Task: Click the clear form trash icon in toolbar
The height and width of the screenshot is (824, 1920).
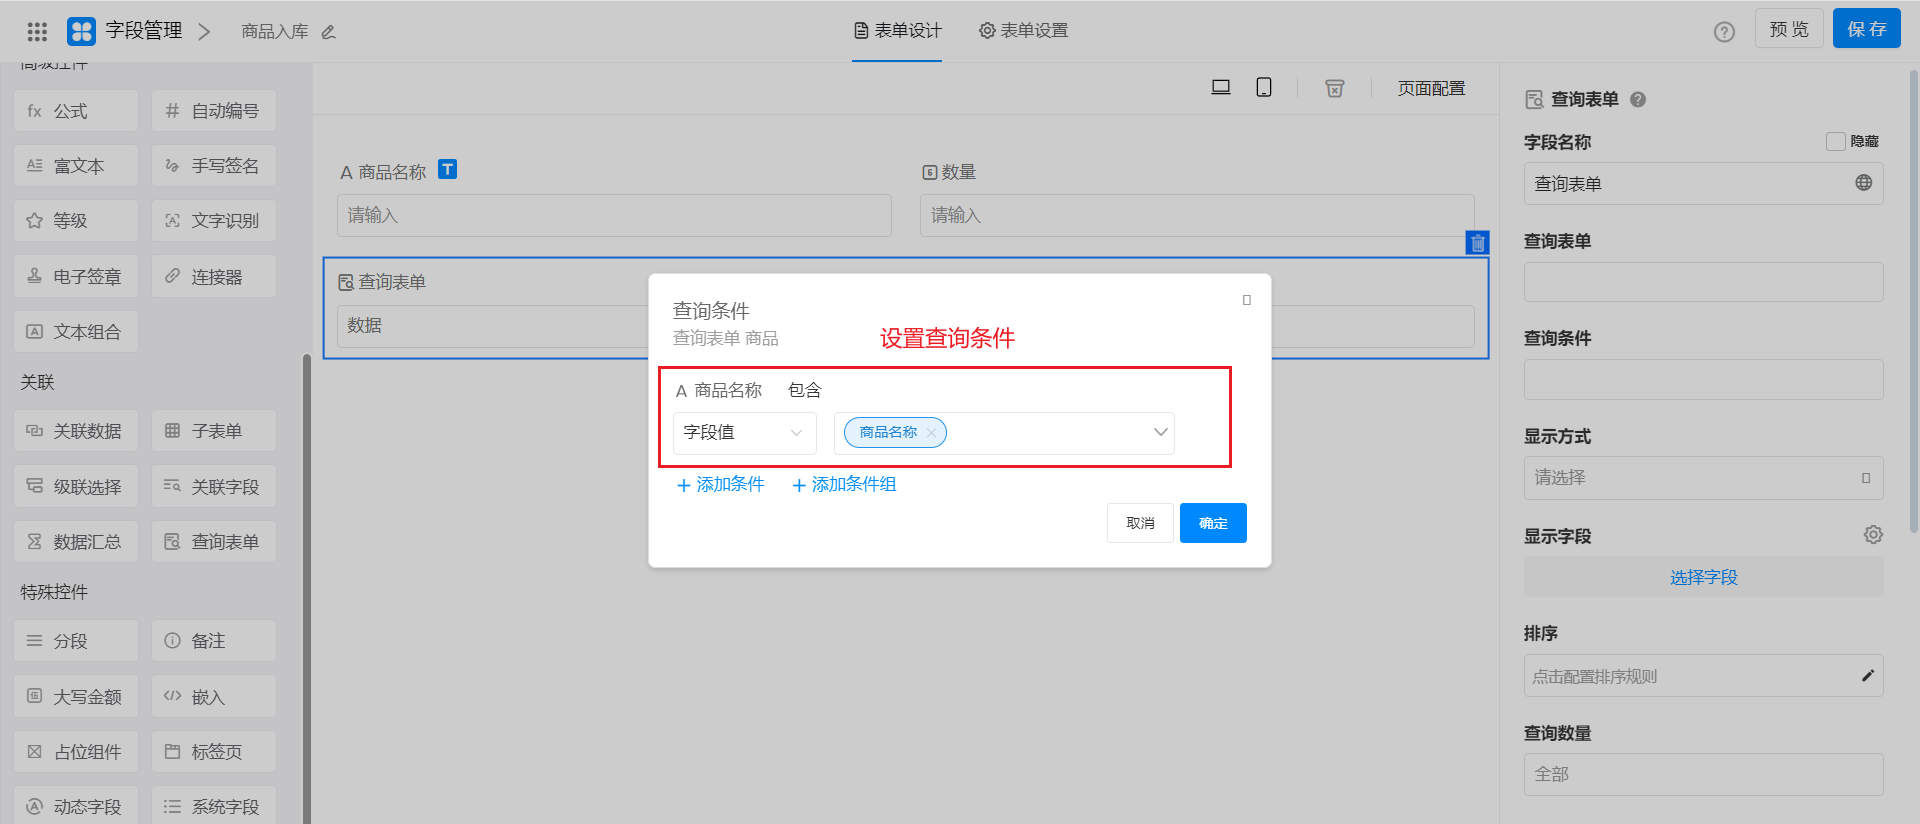Action: coord(1334,88)
